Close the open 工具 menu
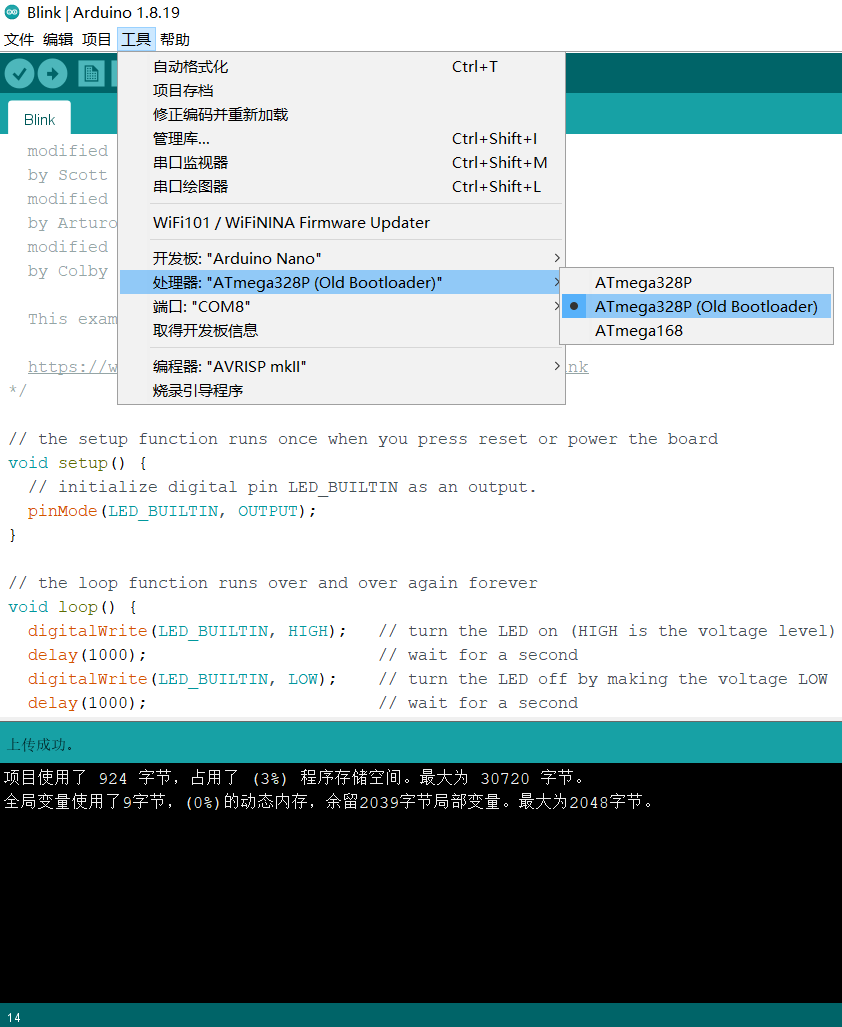 pyautogui.click(x=136, y=40)
